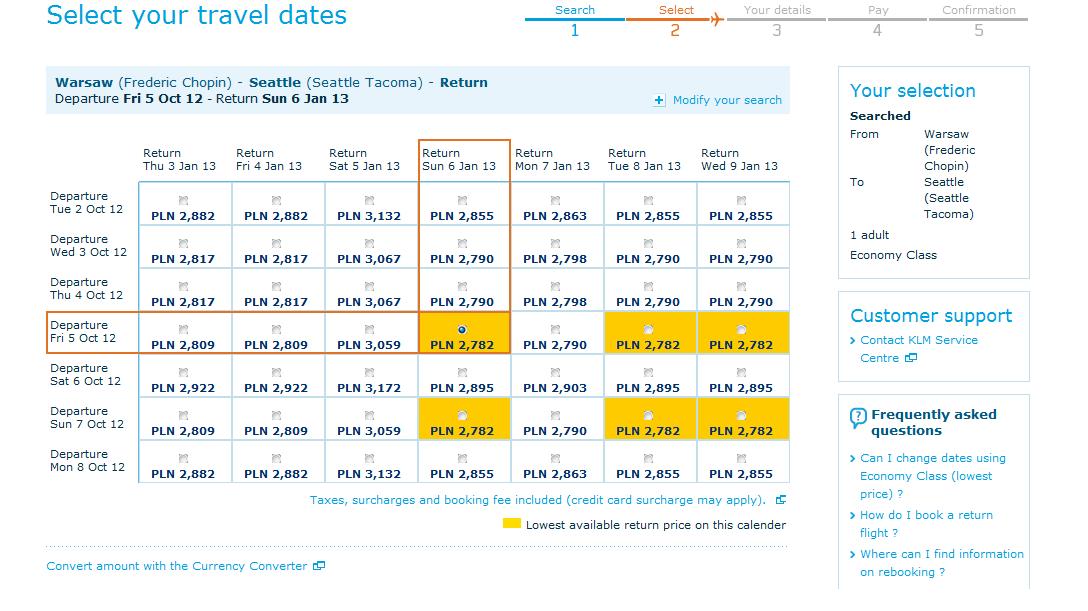
Task: Click the Frequently asked questions speech-bubble icon
Action: [x=858, y=418]
